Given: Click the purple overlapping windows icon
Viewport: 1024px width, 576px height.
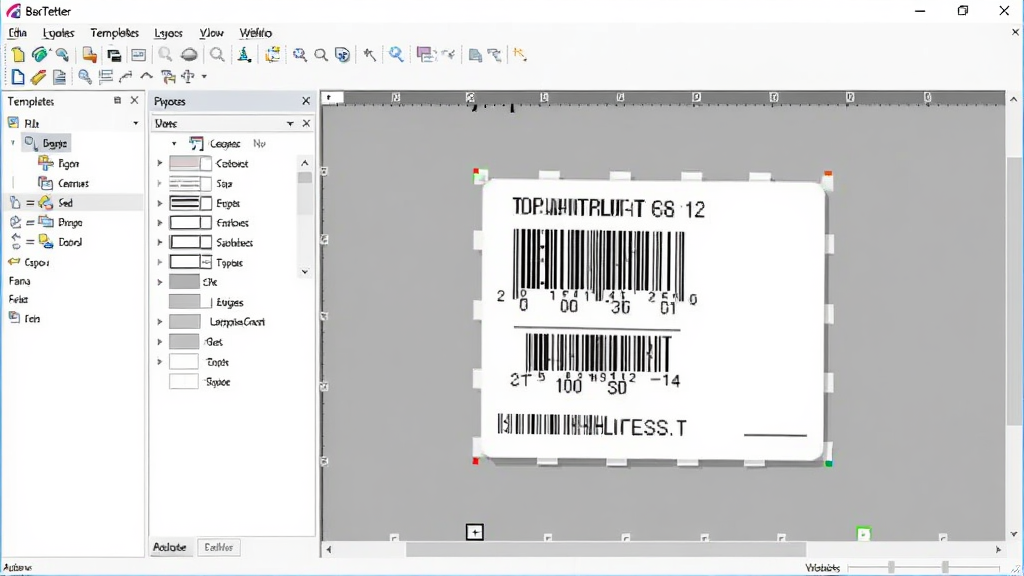Looking at the screenshot, I should [426, 55].
